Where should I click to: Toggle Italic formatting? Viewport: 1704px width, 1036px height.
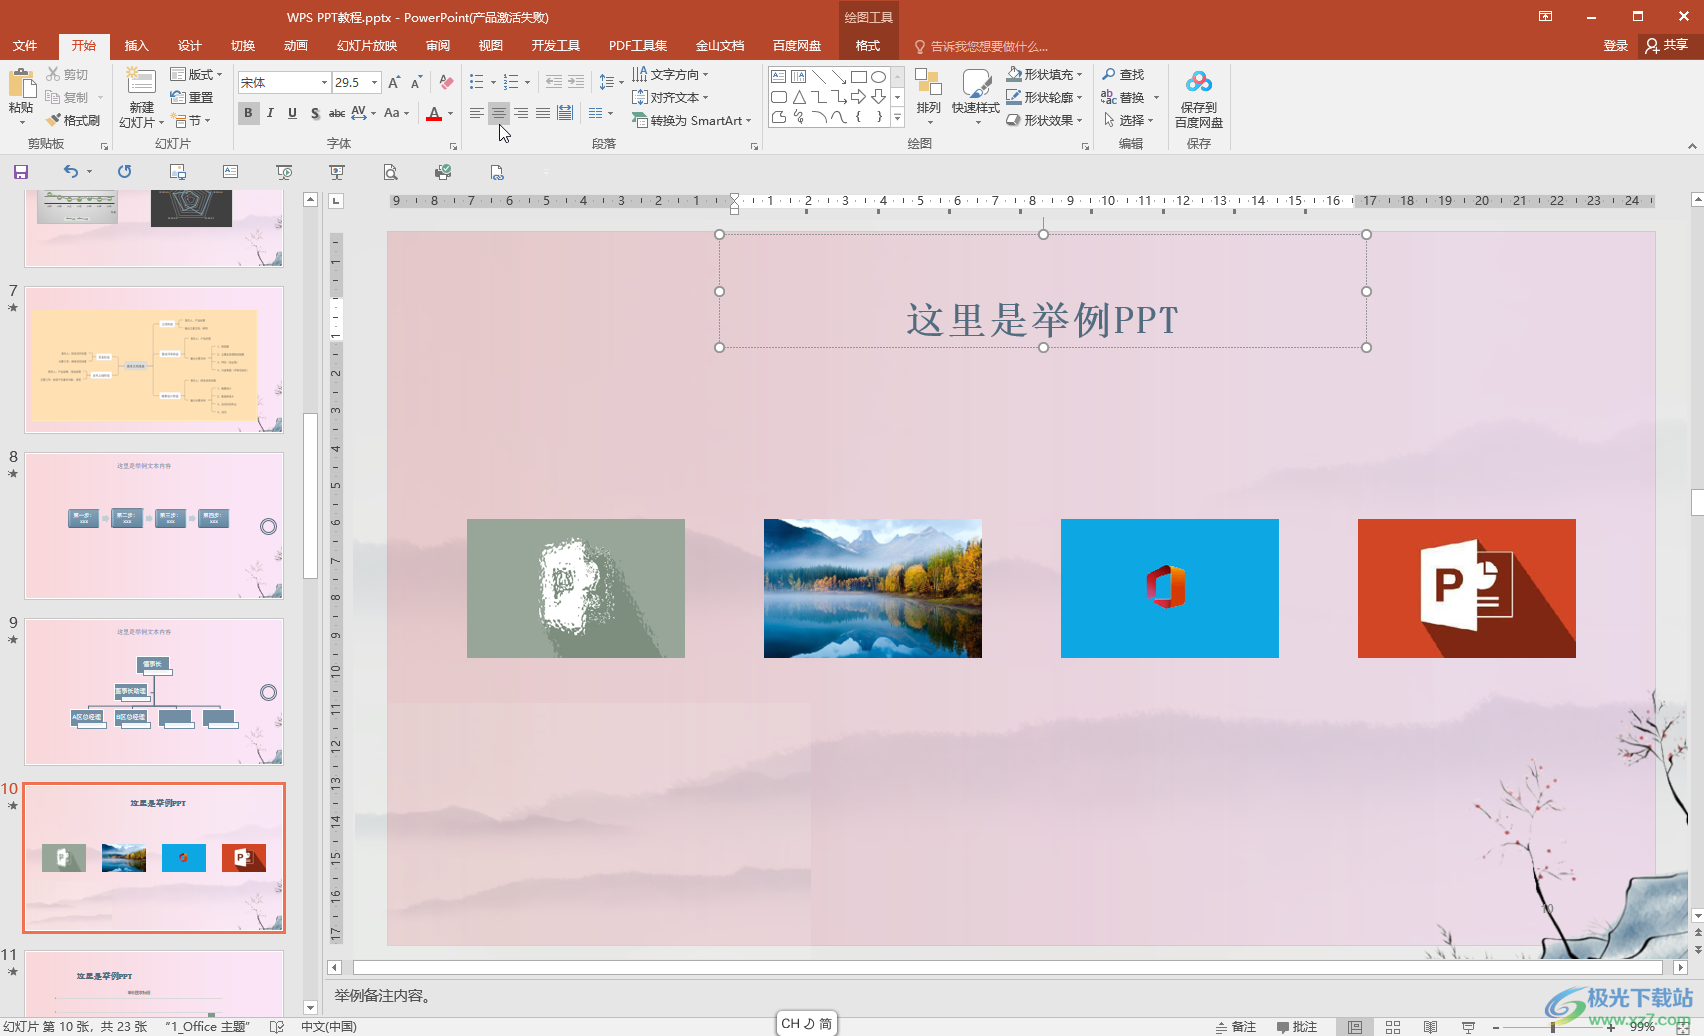click(270, 113)
